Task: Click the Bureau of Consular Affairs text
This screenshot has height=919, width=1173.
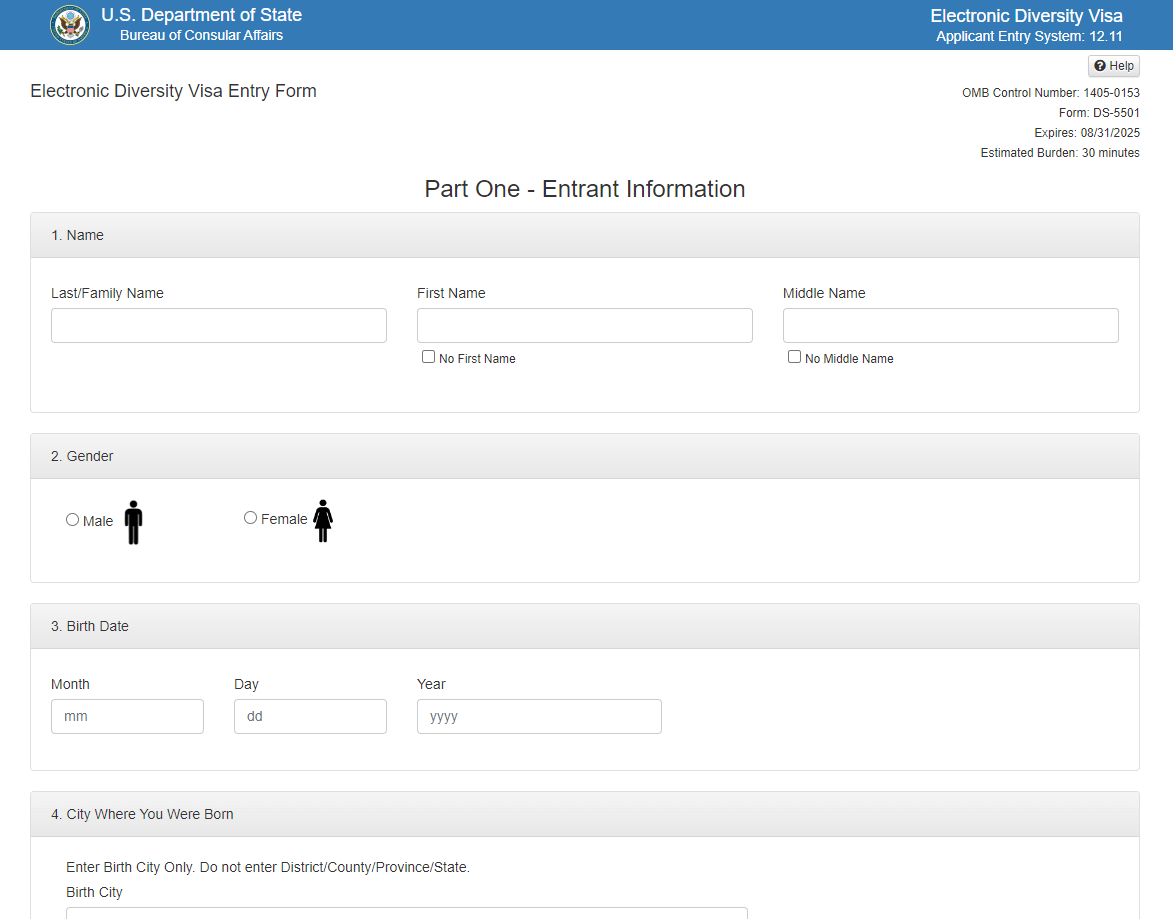Action: pyautogui.click(x=201, y=36)
